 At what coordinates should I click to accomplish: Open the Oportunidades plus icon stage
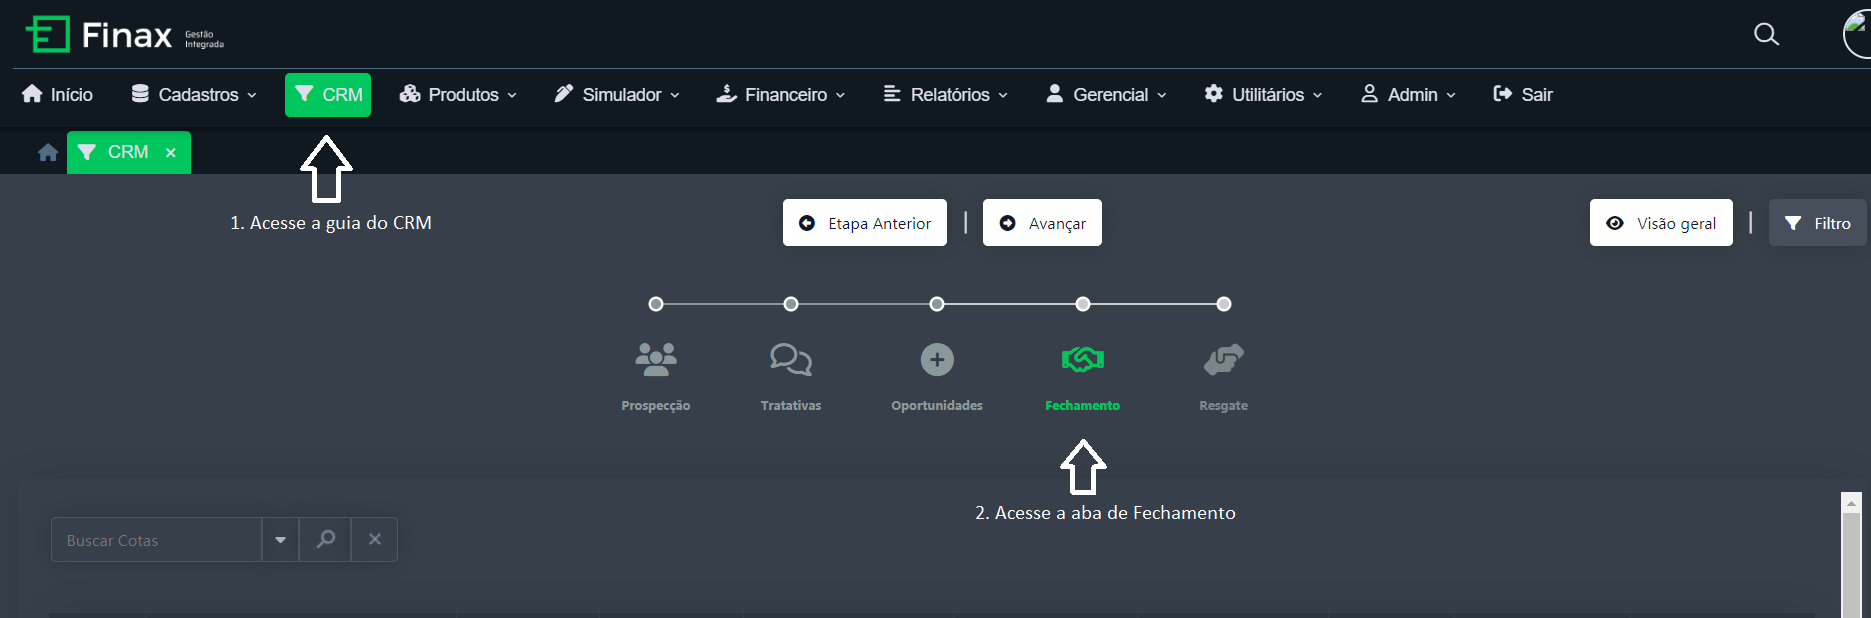point(937,359)
